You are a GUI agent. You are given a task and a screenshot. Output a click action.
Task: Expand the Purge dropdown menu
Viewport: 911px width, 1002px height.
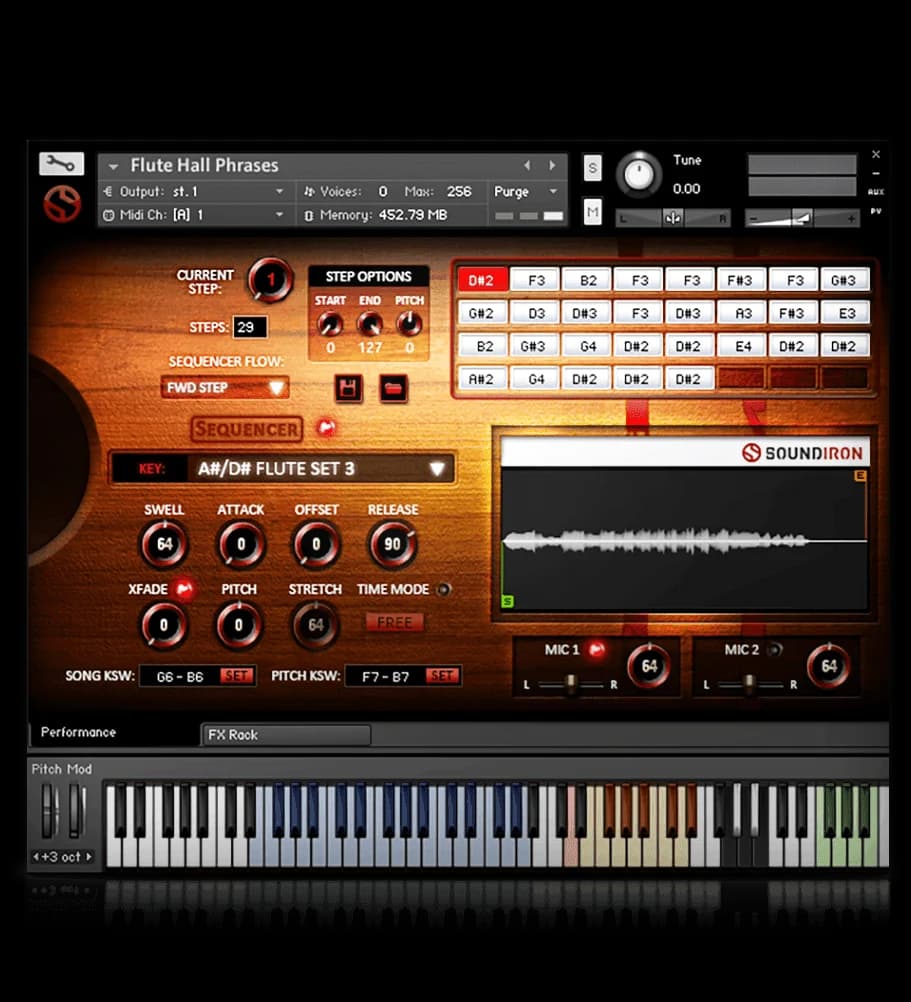pyautogui.click(x=527, y=191)
